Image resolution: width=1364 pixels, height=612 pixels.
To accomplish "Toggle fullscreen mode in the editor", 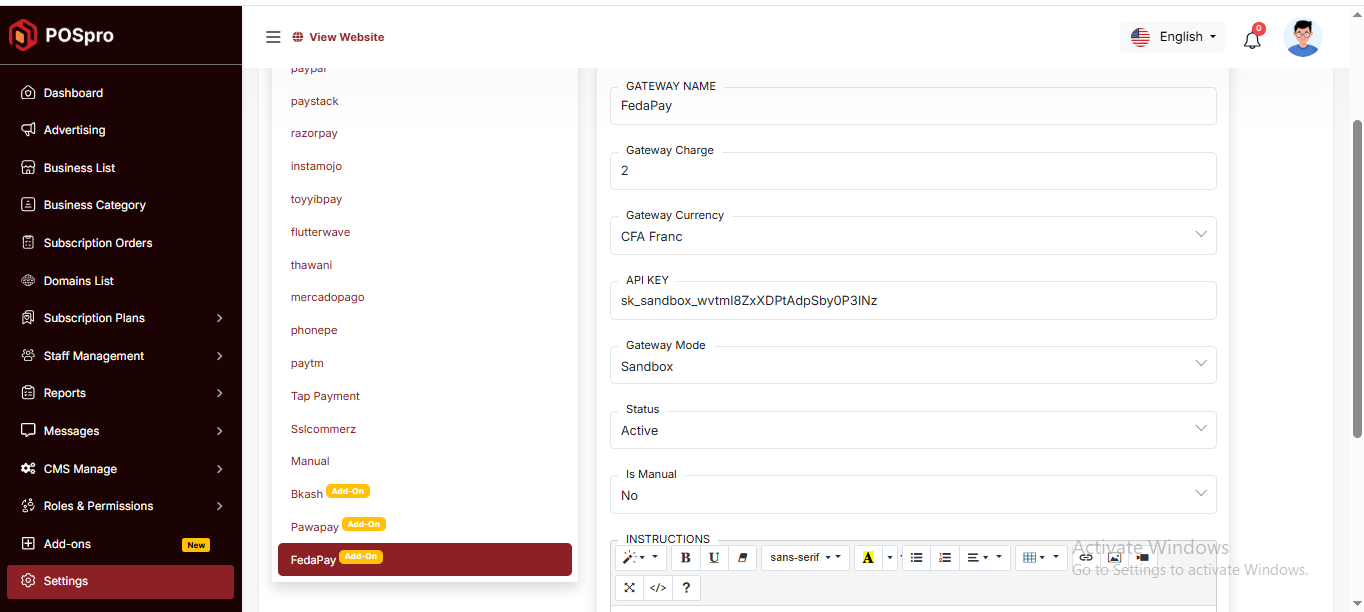I will (x=629, y=588).
